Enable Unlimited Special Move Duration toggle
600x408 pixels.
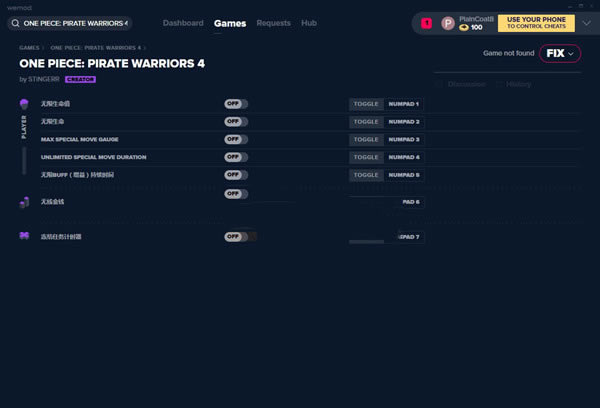pos(236,157)
